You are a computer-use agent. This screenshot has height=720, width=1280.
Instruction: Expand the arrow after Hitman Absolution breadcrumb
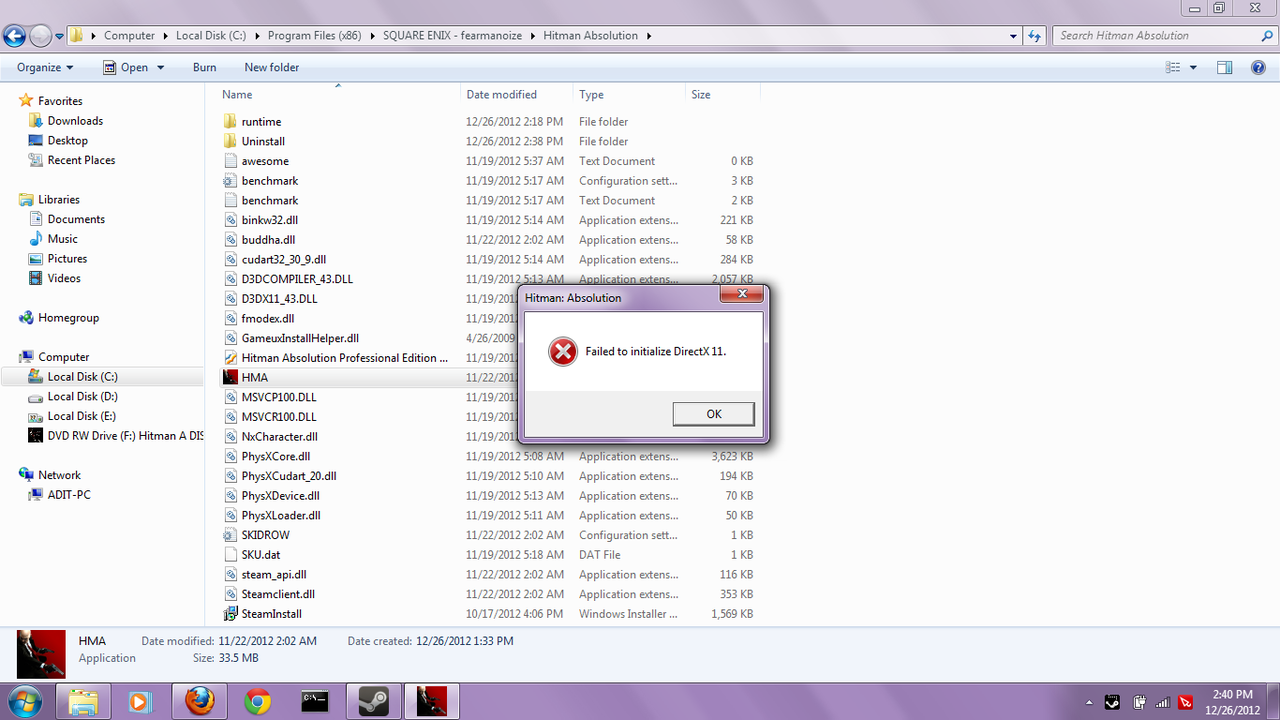(x=648, y=36)
